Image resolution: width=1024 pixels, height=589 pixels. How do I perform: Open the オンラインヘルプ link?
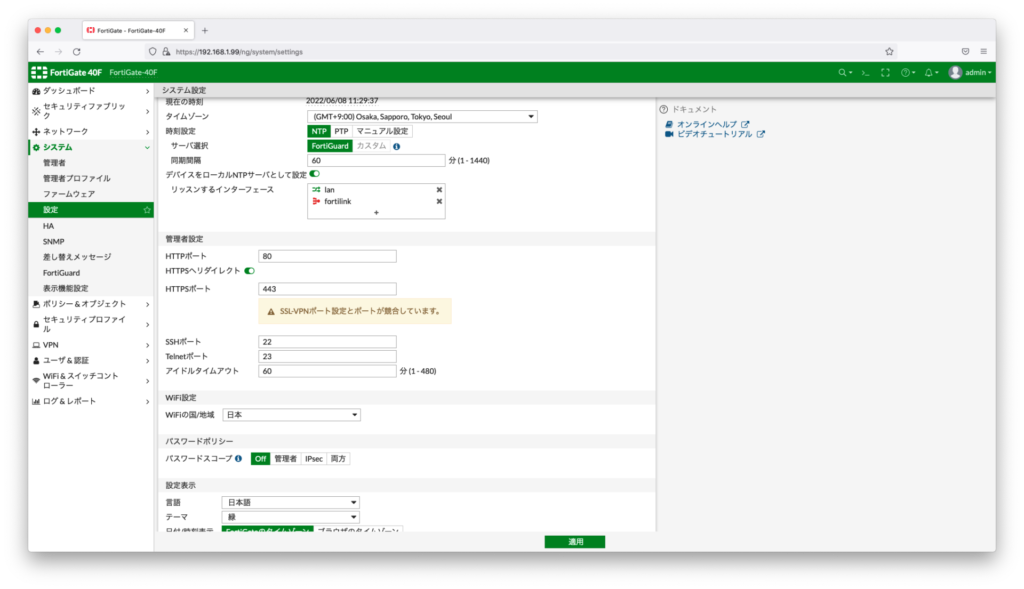click(x=707, y=124)
